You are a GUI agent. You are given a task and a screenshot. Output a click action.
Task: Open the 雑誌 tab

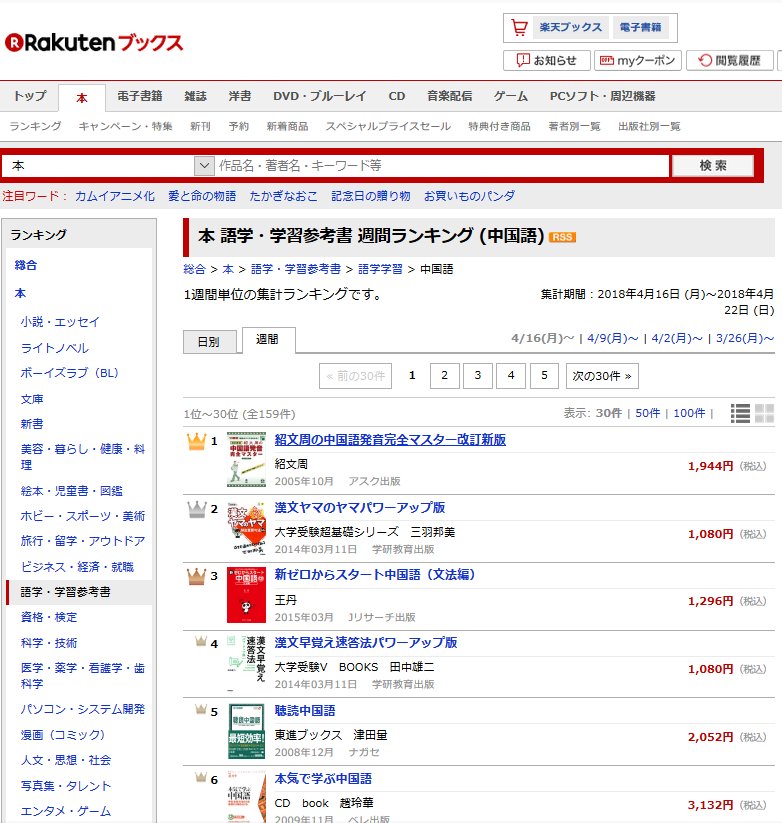pos(195,96)
